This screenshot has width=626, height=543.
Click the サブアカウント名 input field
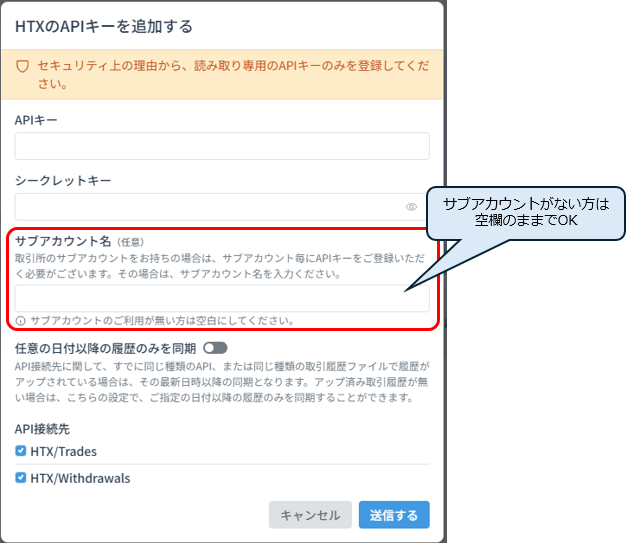click(222, 298)
